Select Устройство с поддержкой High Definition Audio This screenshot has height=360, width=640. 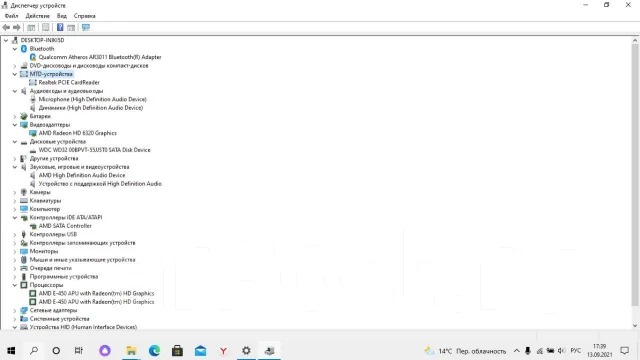point(100,184)
